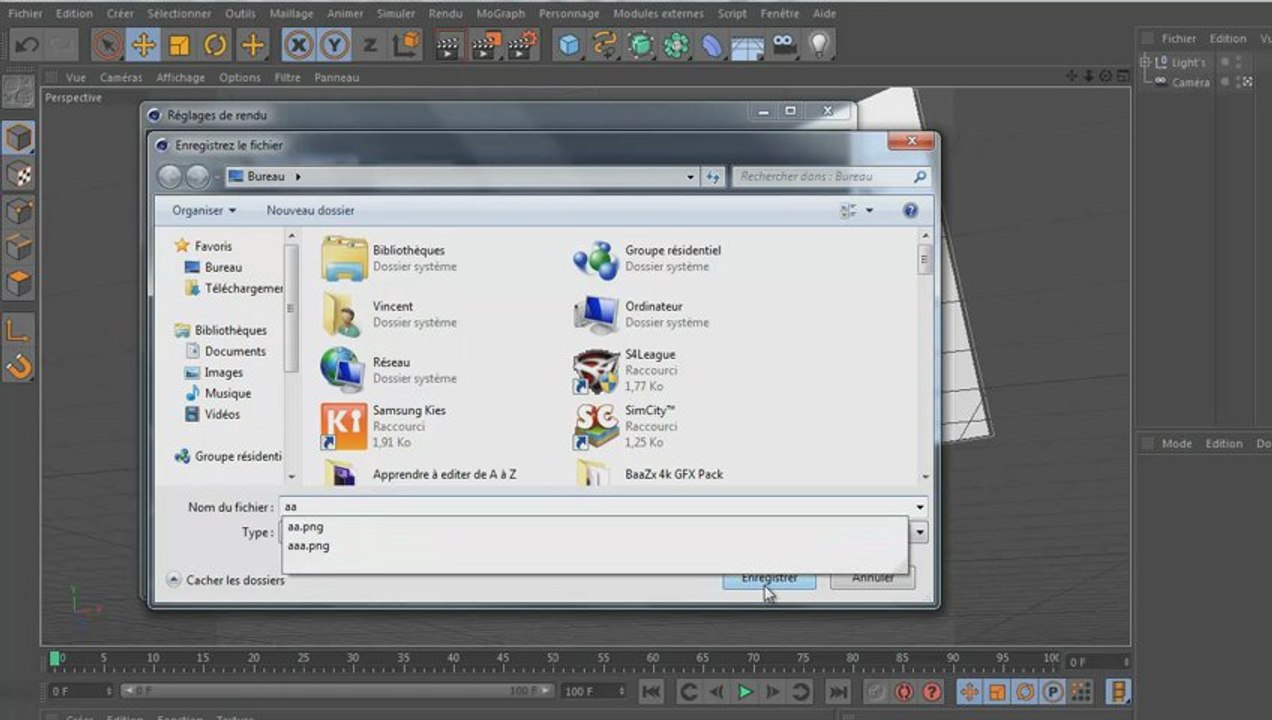The height and width of the screenshot is (720, 1272).
Task: Toggle the X axis lock
Action: [x=298, y=45]
